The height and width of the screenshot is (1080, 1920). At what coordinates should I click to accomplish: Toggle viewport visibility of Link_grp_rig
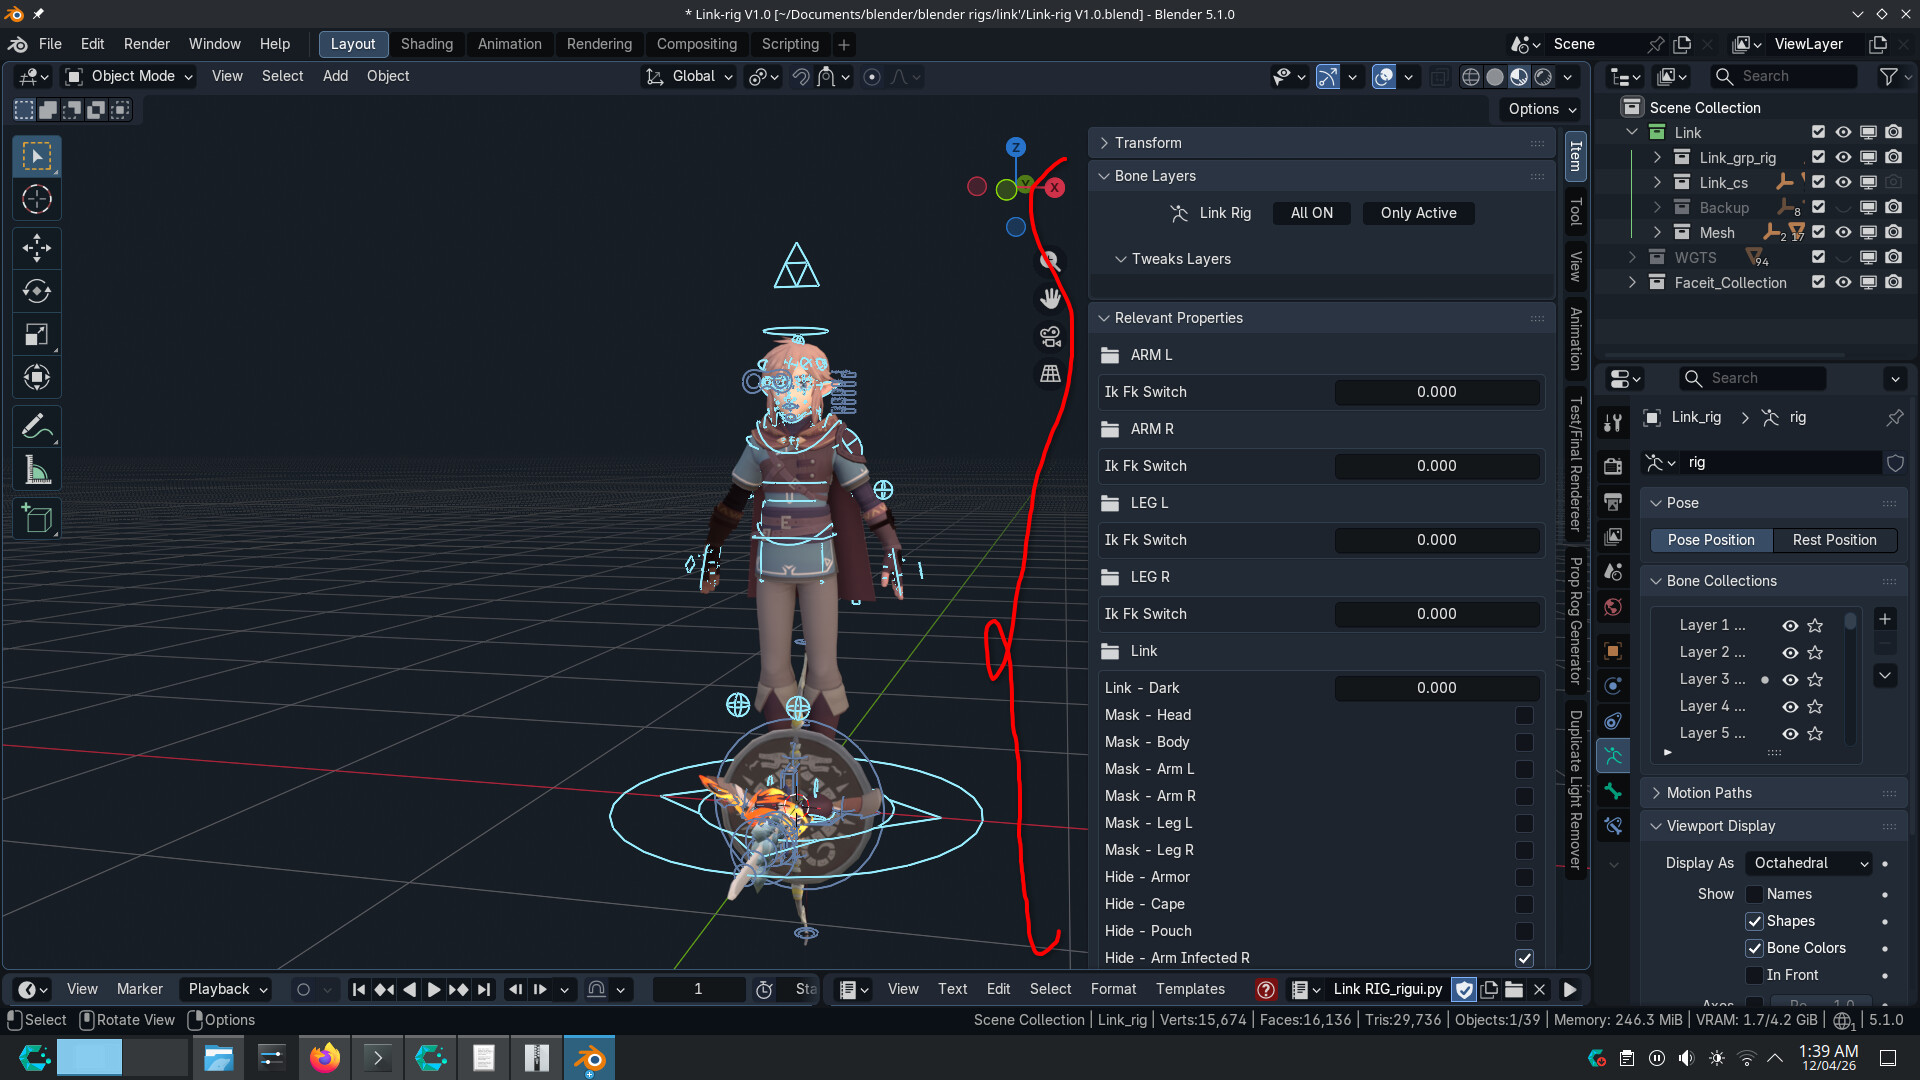pos(1843,157)
